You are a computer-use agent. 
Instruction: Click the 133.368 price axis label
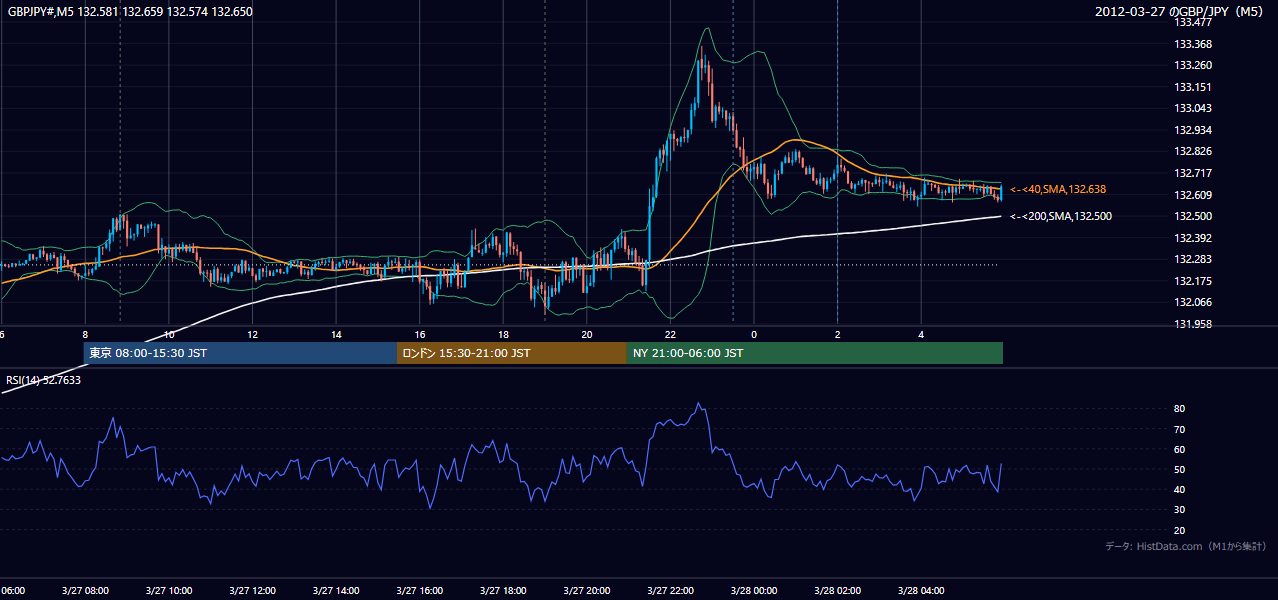coord(1192,44)
